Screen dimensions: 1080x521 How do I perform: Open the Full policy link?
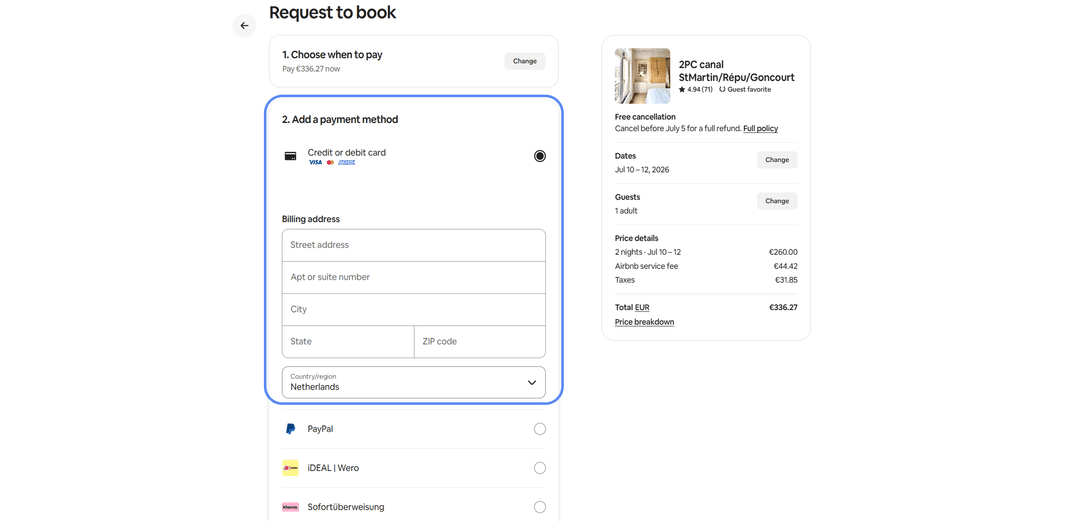click(760, 129)
